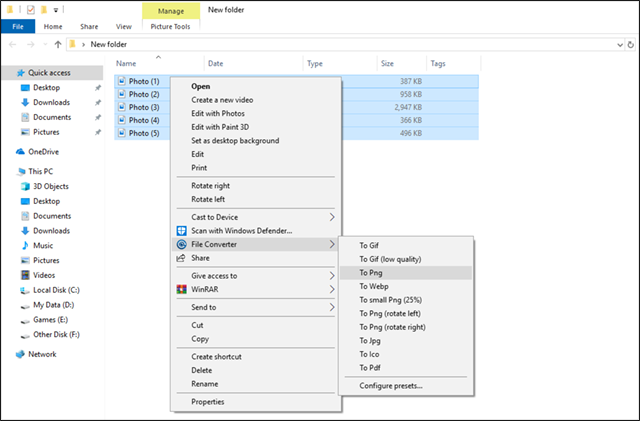The image size is (640, 421).
Task: Expand the Give access to submenu
Action: [x=332, y=275]
